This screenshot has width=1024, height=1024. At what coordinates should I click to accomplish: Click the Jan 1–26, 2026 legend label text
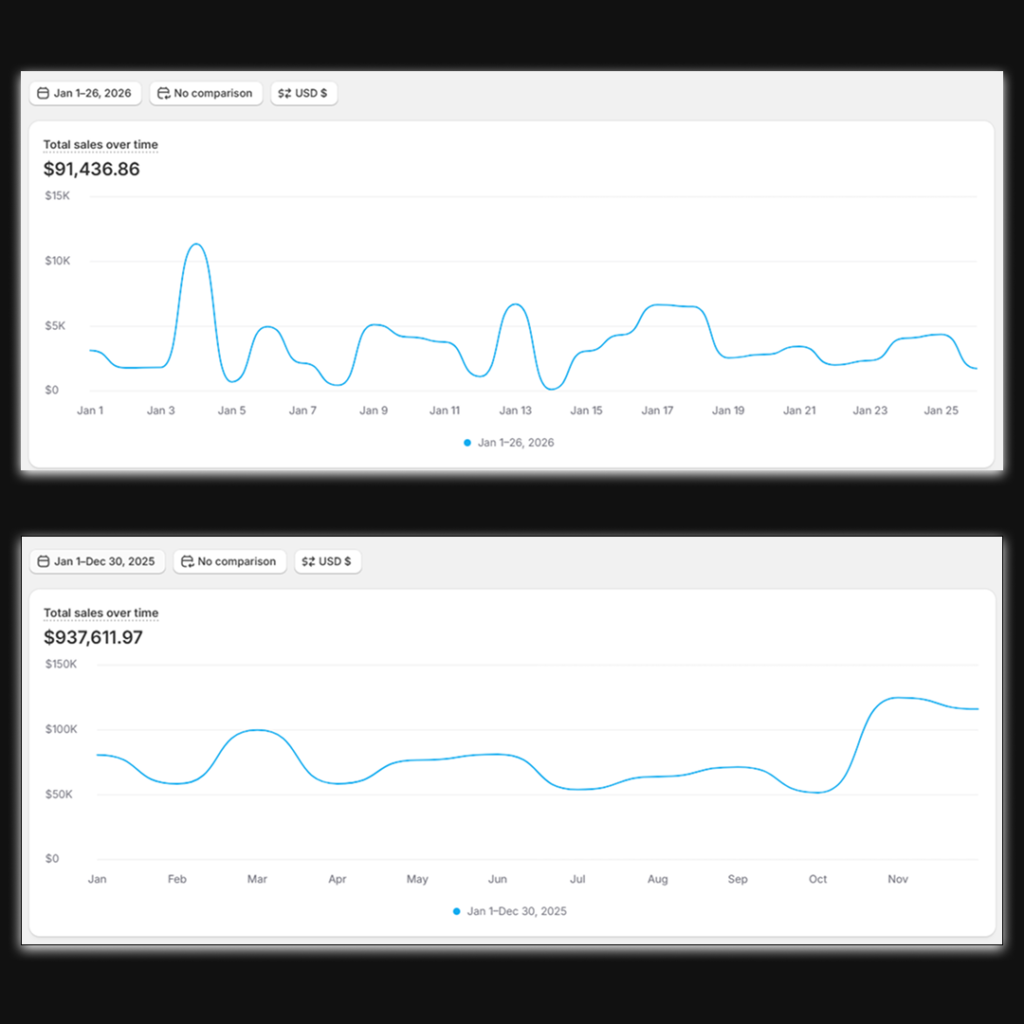point(516,442)
